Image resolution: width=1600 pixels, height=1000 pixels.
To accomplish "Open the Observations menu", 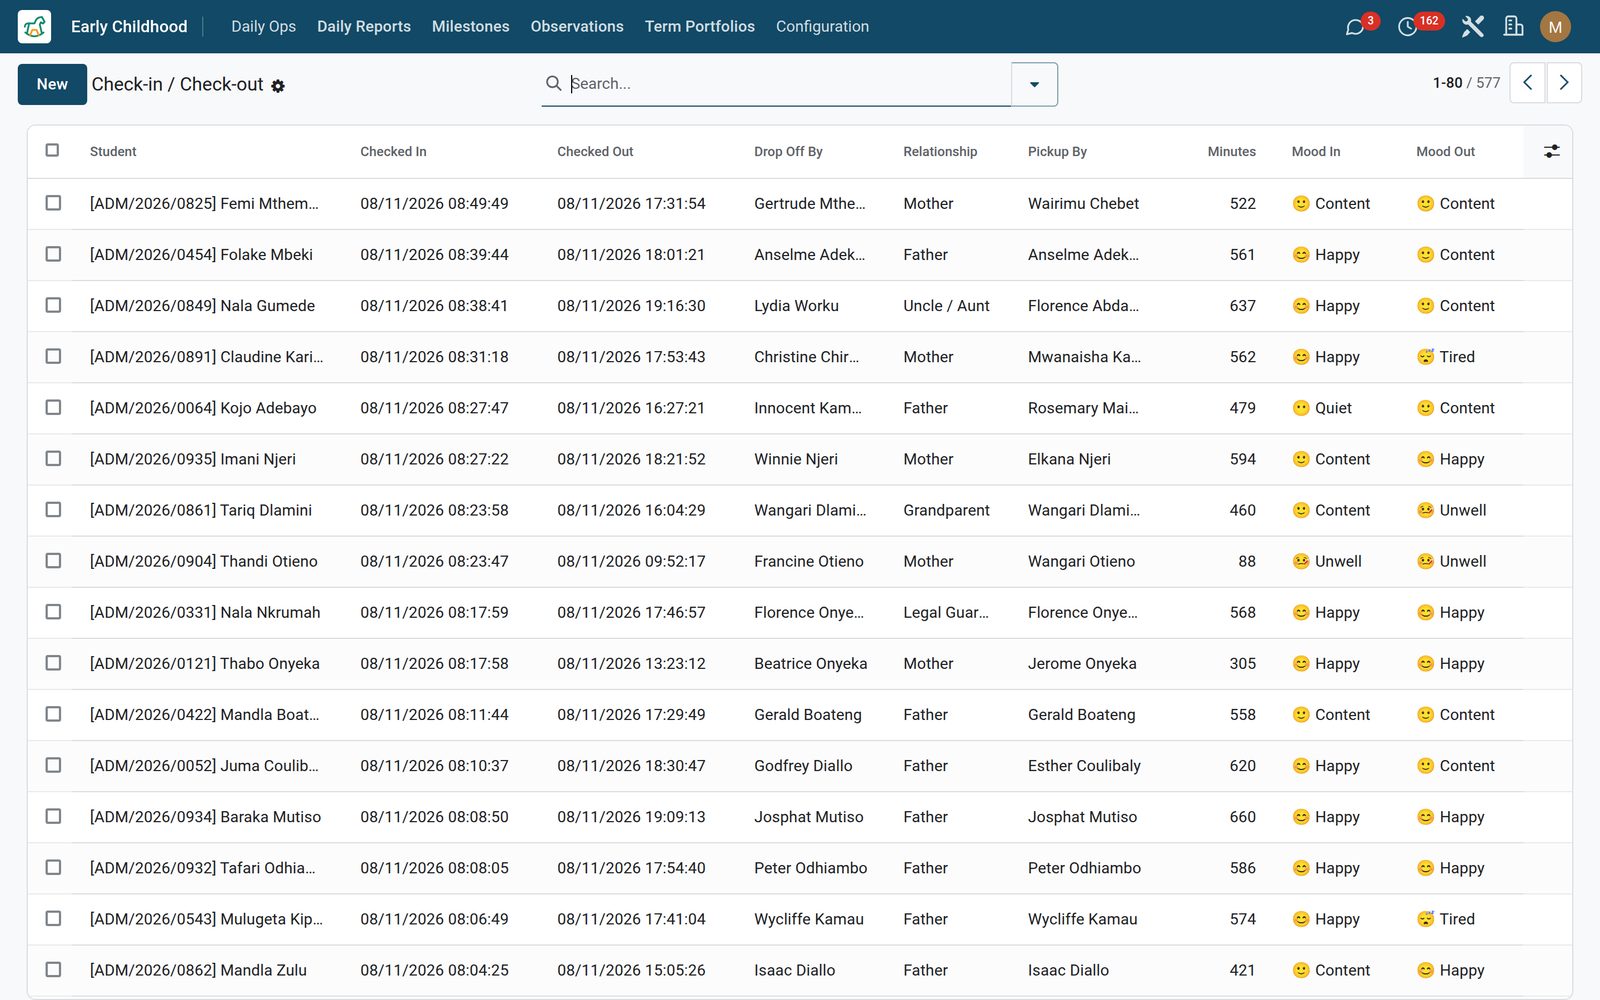I will 577,27.
